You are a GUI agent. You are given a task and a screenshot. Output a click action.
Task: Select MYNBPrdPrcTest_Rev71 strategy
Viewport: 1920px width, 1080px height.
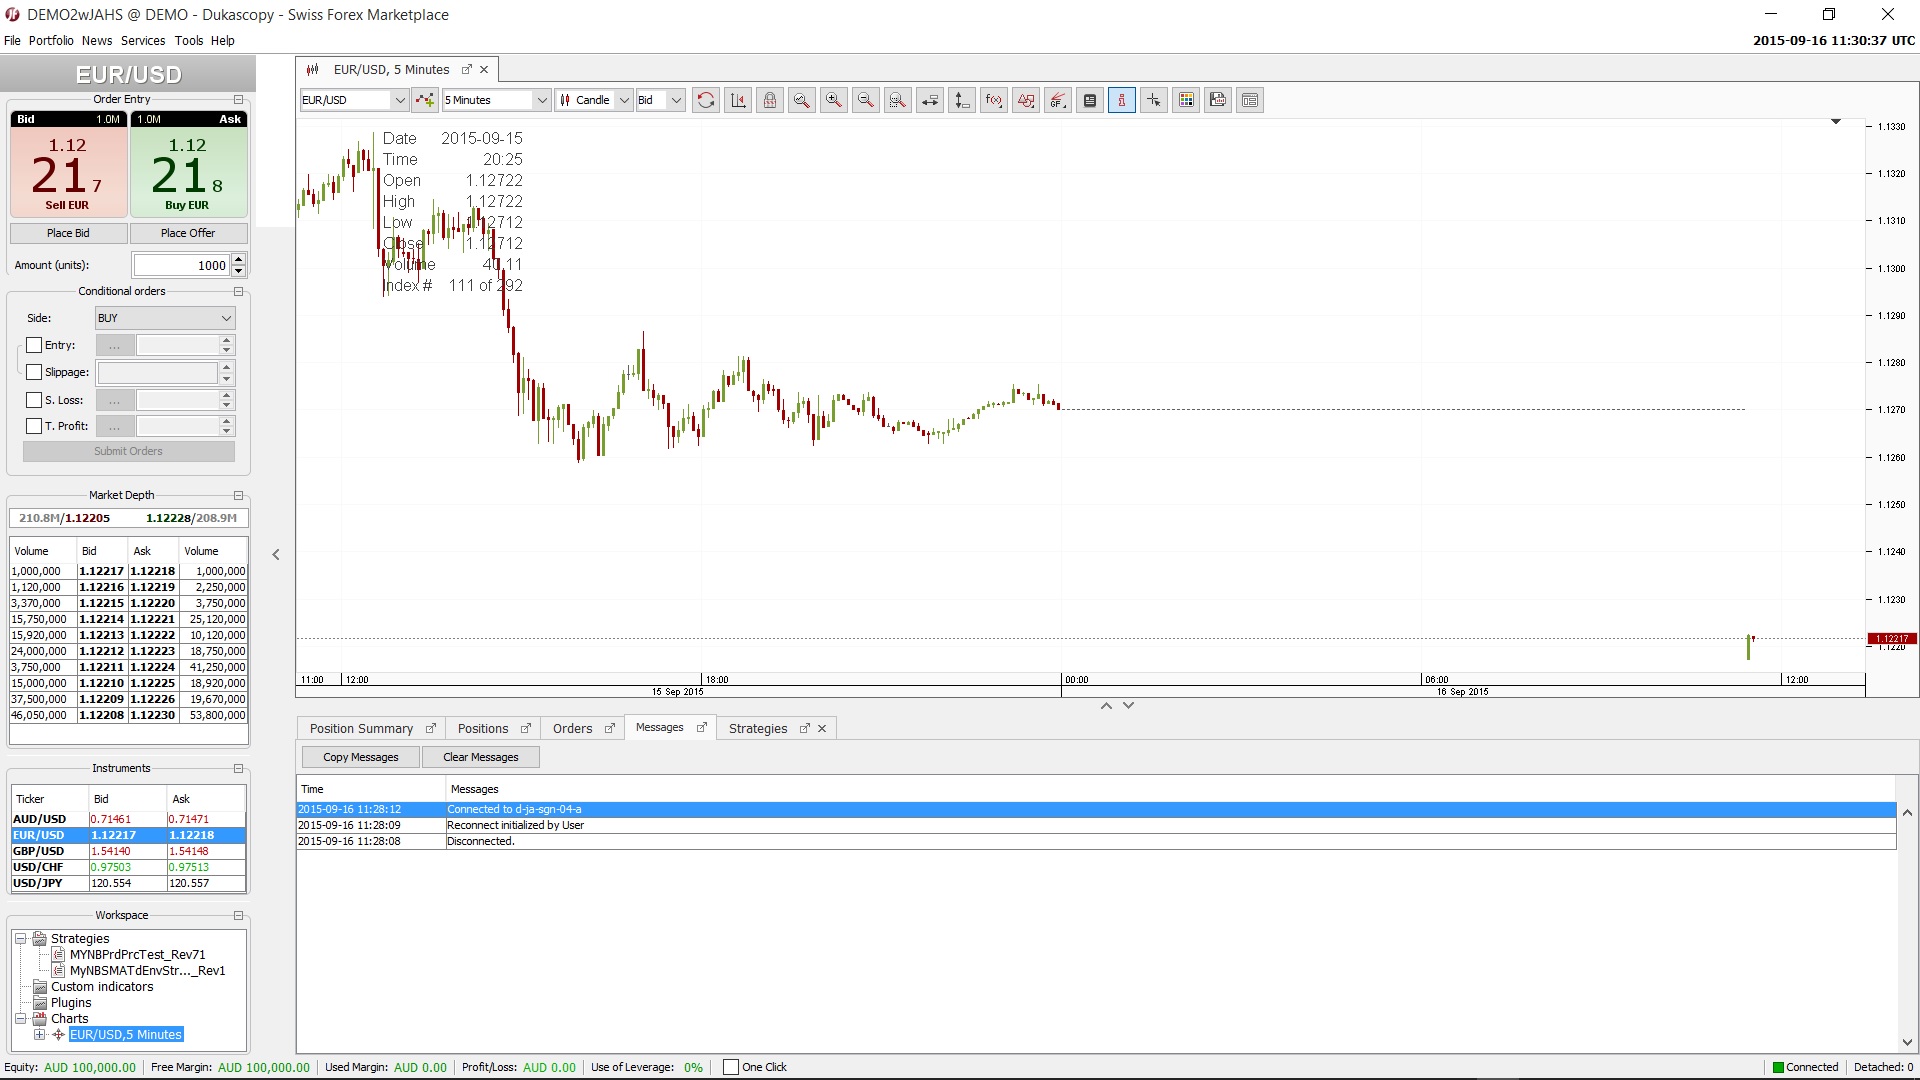point(137,955)
